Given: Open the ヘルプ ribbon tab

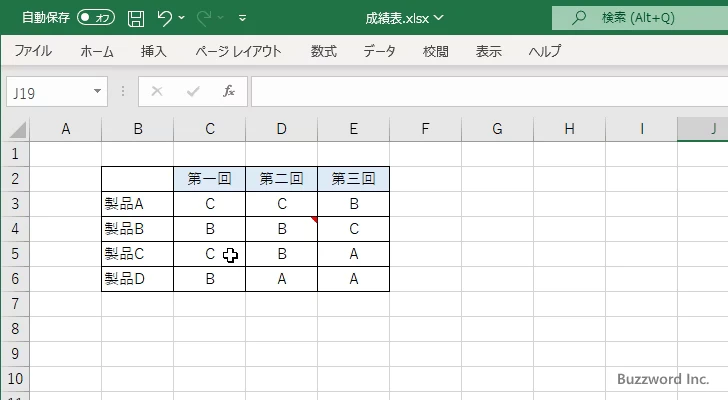Looking at the screenshot, I should point(545,51).
